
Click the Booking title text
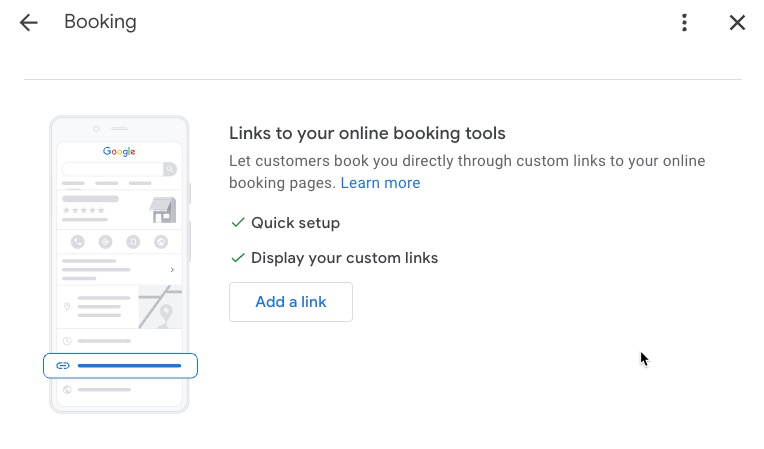100,22
